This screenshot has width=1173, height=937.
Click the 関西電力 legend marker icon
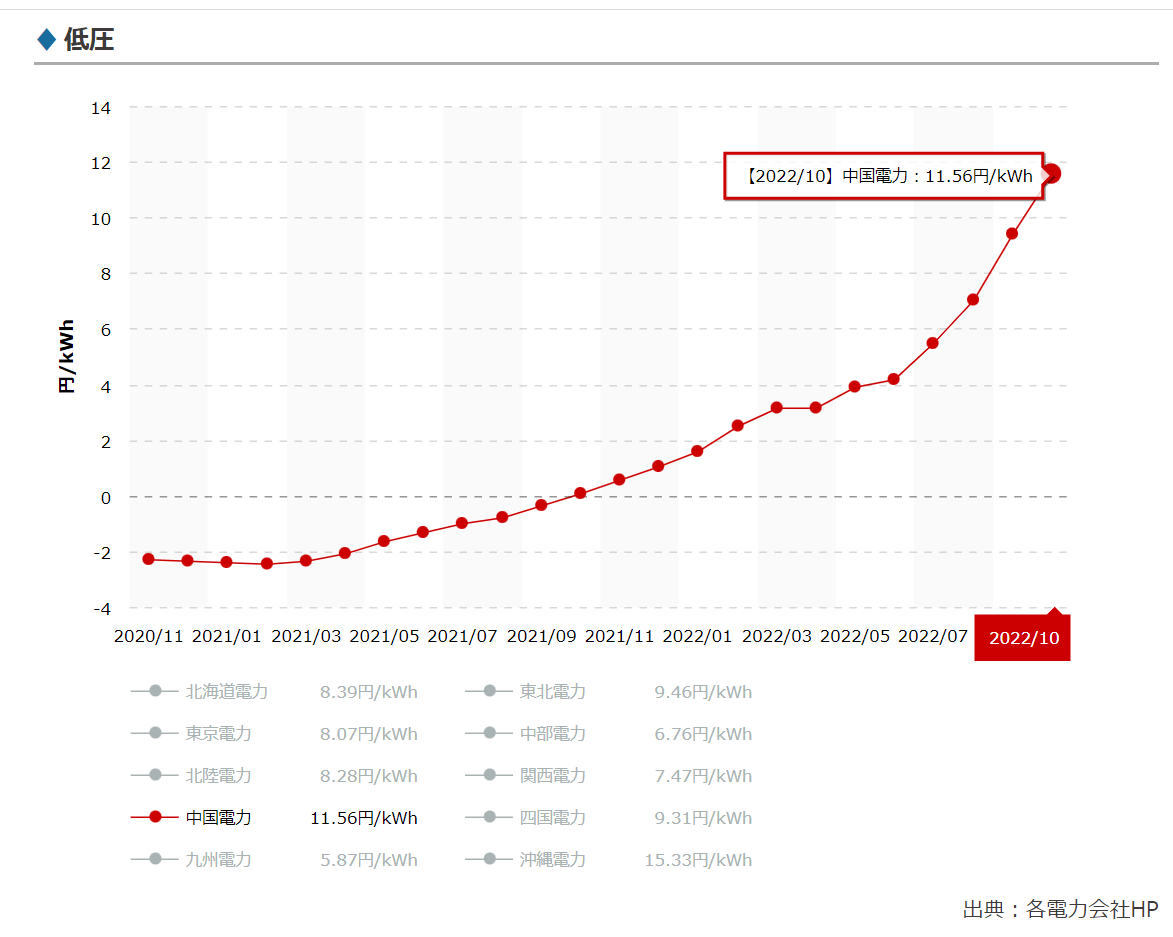[x=489, y=776]
